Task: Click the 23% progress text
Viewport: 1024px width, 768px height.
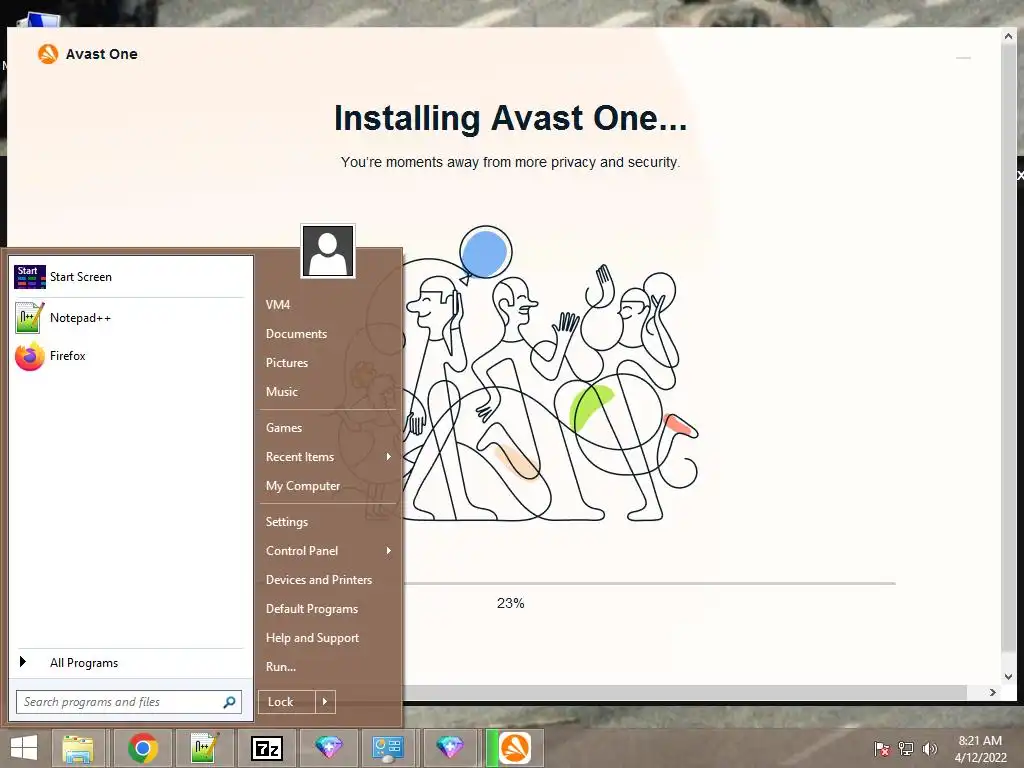Action: (x=511, y=603)
